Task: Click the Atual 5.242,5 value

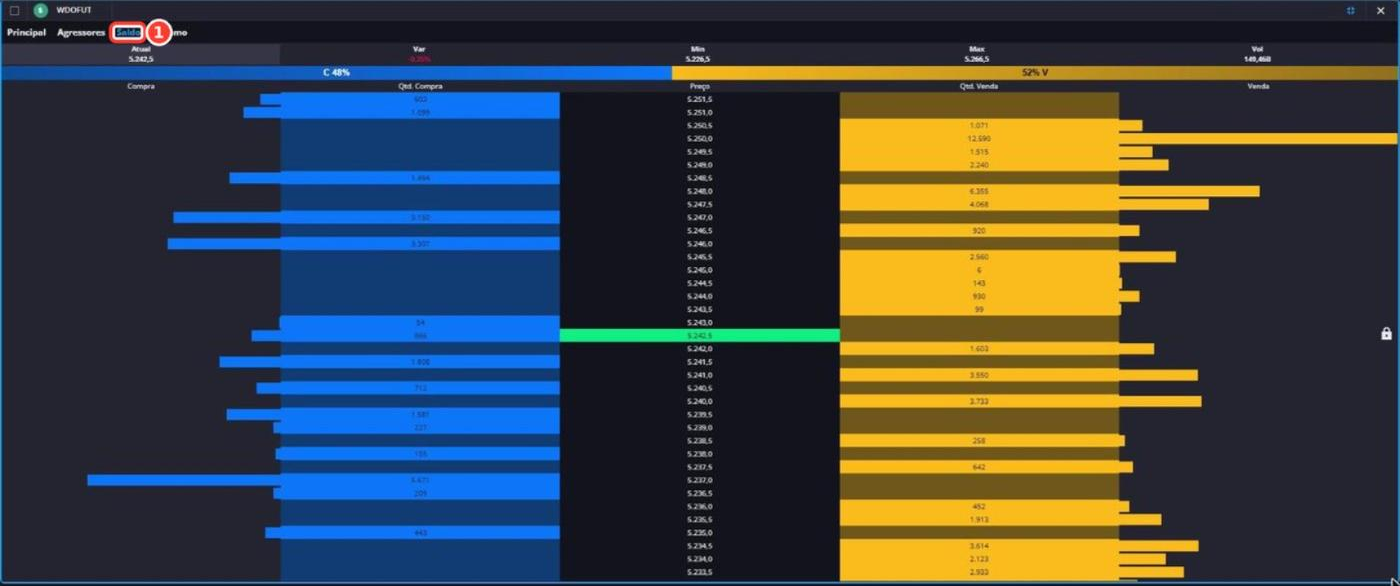Action: [140, 59]
